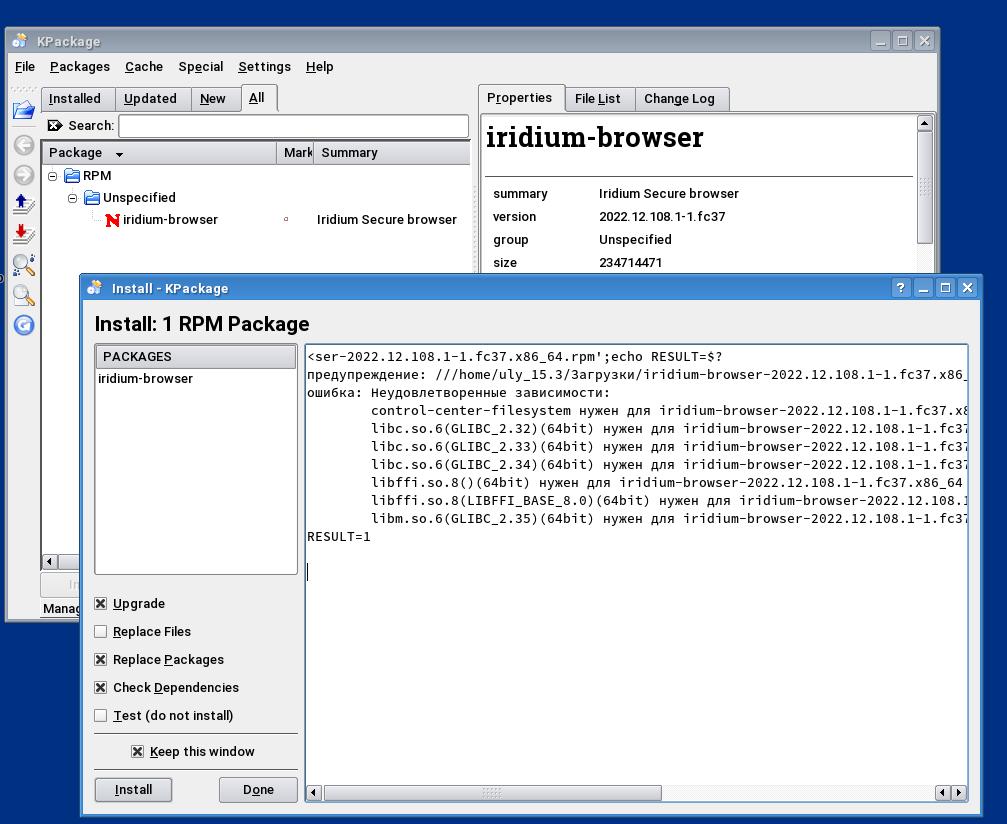Click the RESULT=1 line in output
The image size is (1007, 824).
pos(338,537)
